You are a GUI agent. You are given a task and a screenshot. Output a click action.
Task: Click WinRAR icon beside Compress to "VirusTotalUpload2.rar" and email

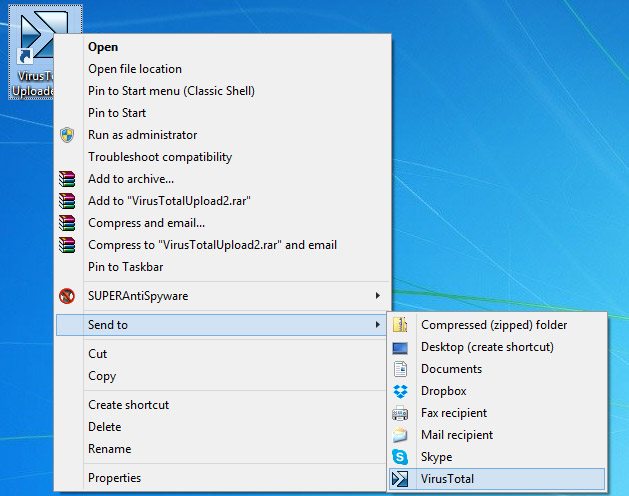coord(67,245)
